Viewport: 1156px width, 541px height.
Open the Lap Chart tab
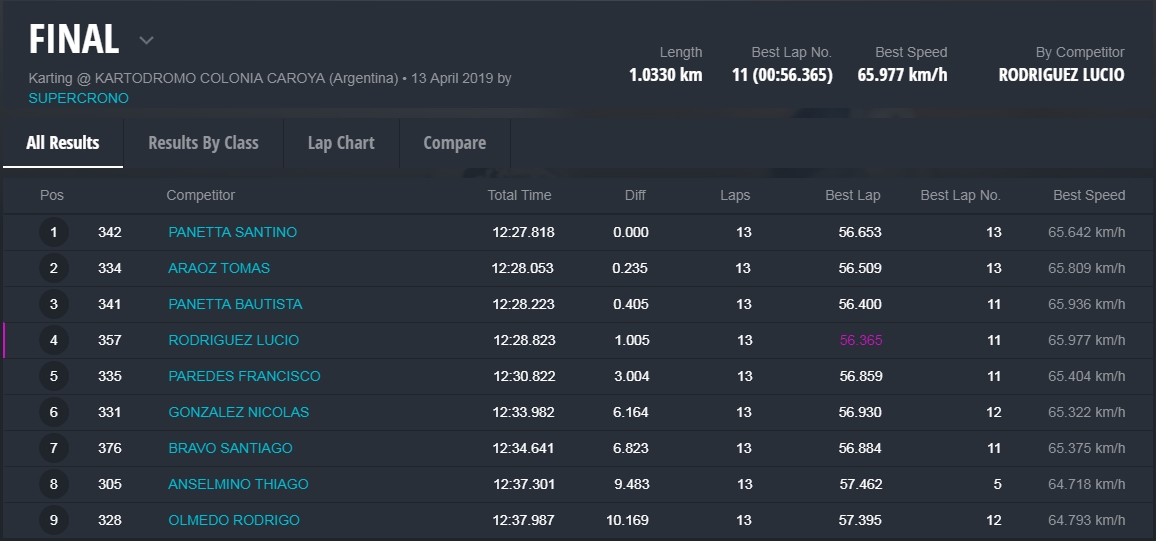coord(341,143)
